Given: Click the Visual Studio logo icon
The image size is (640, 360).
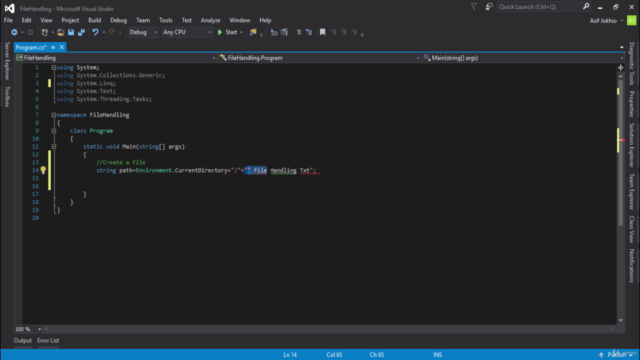Looking at the screenshot, I should point(10,8).
